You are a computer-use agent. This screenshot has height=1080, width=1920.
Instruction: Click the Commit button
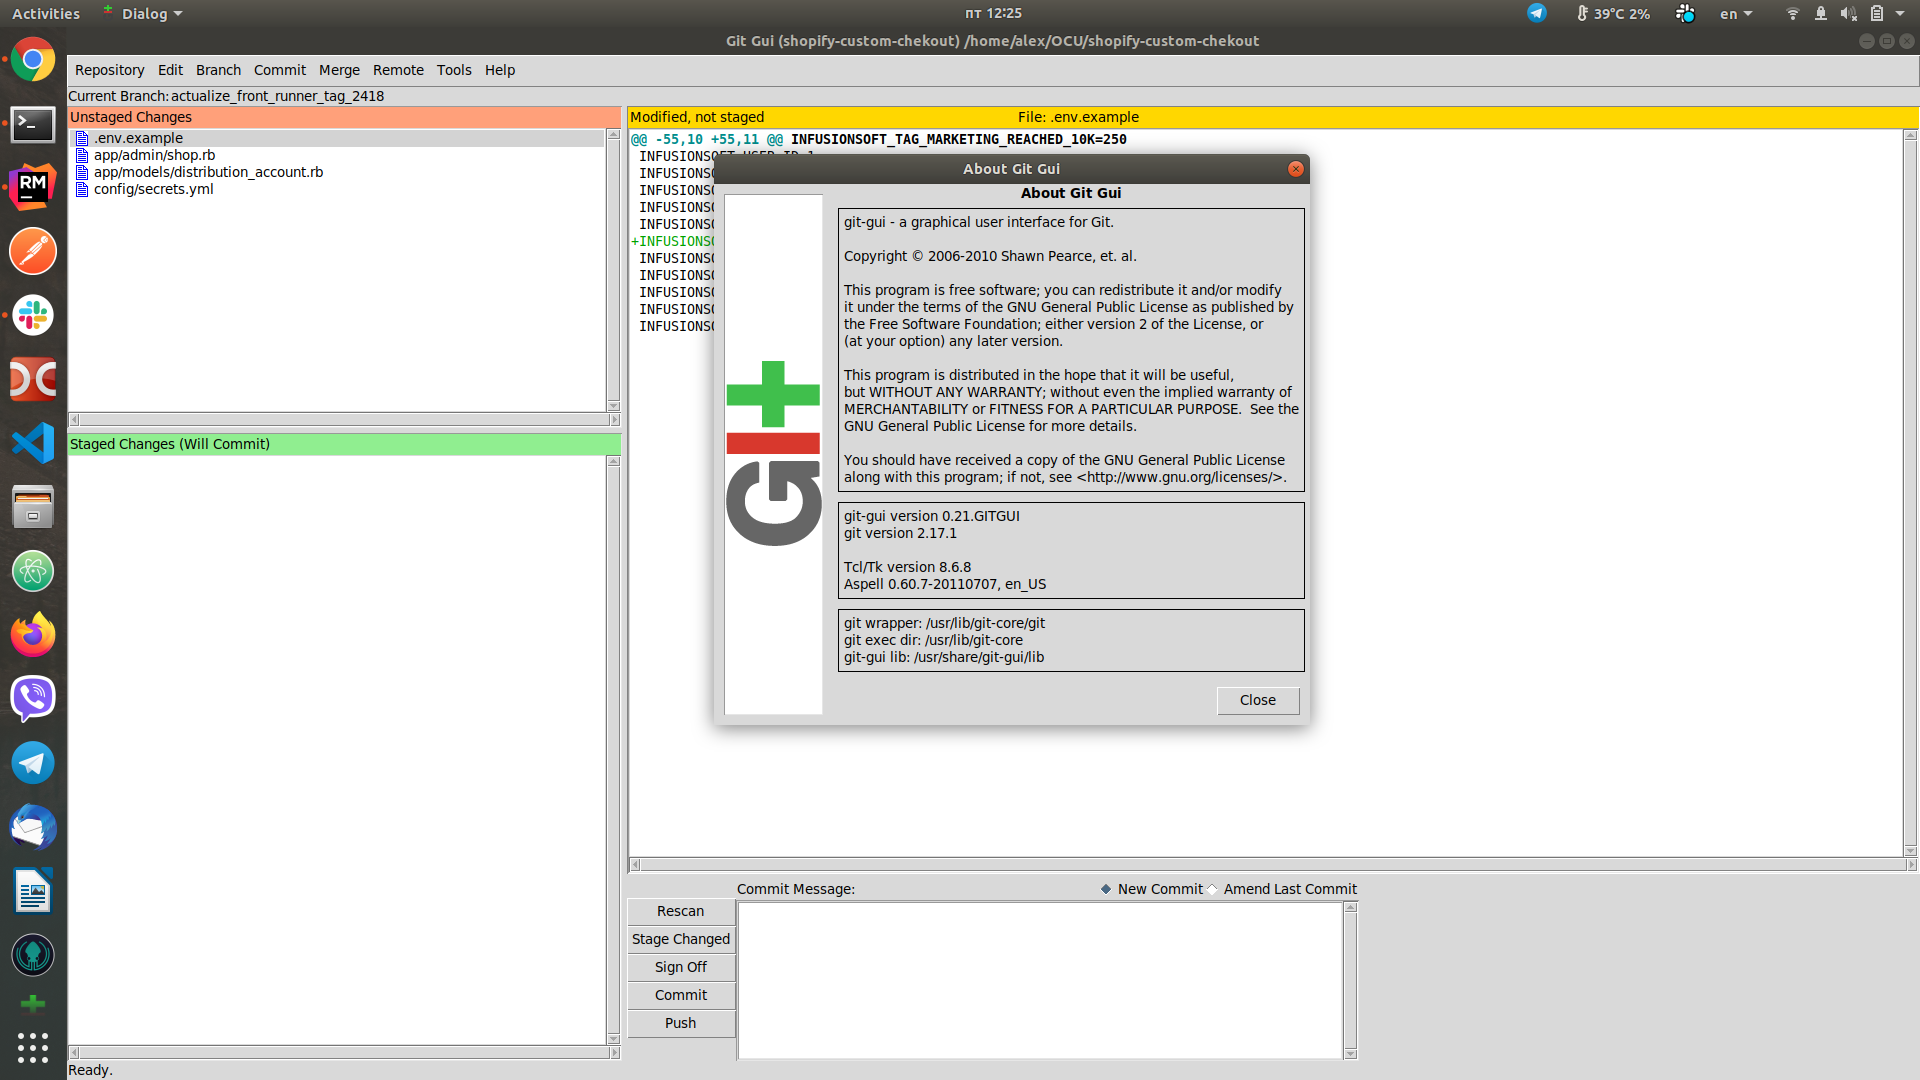[x=681, y=995]
